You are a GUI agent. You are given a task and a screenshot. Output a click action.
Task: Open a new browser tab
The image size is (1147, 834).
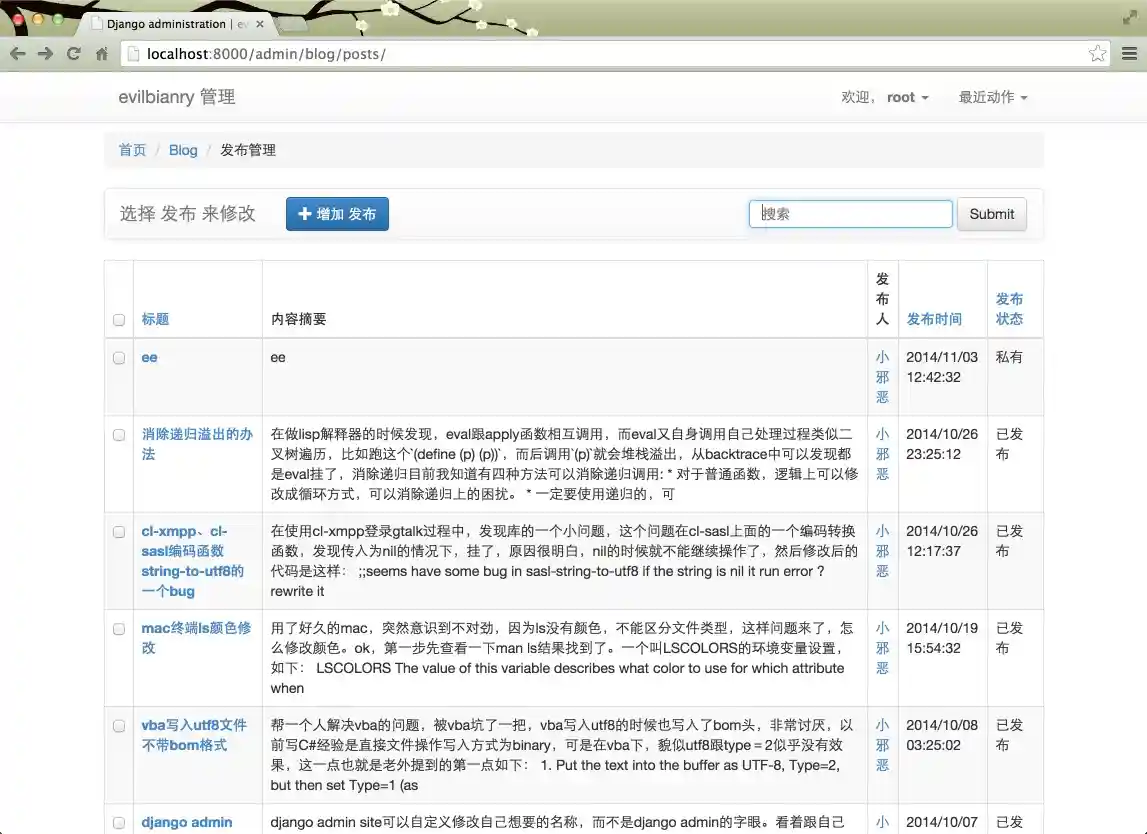(x=291, y=24)
